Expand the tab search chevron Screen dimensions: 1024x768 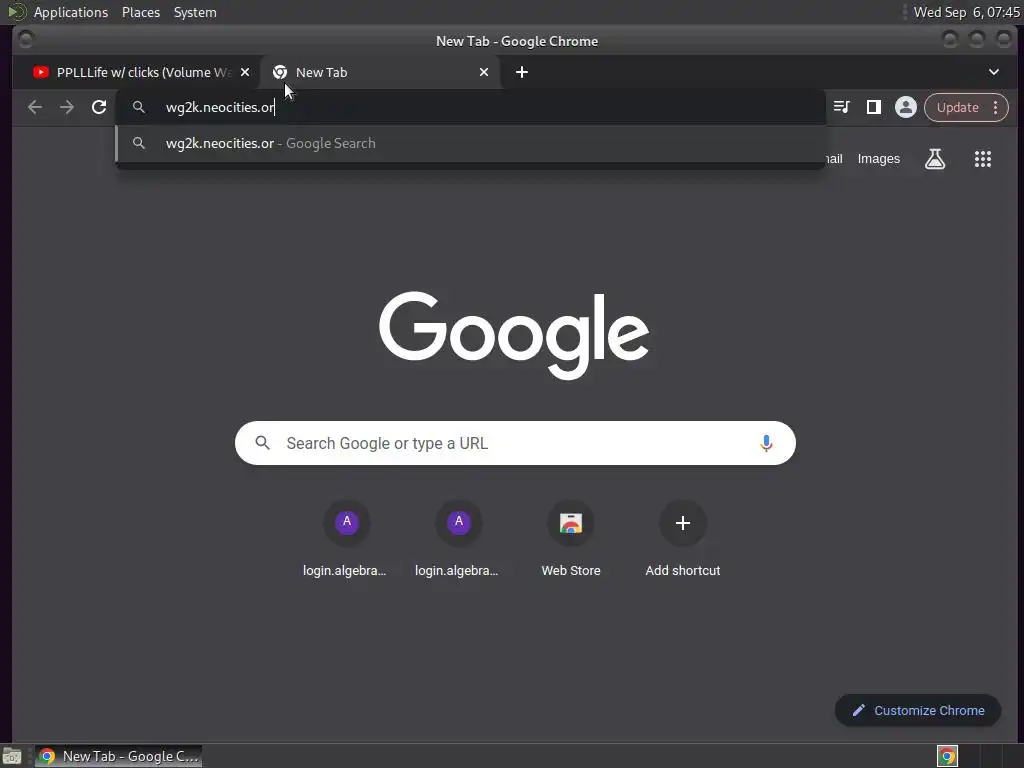point(993,72)
